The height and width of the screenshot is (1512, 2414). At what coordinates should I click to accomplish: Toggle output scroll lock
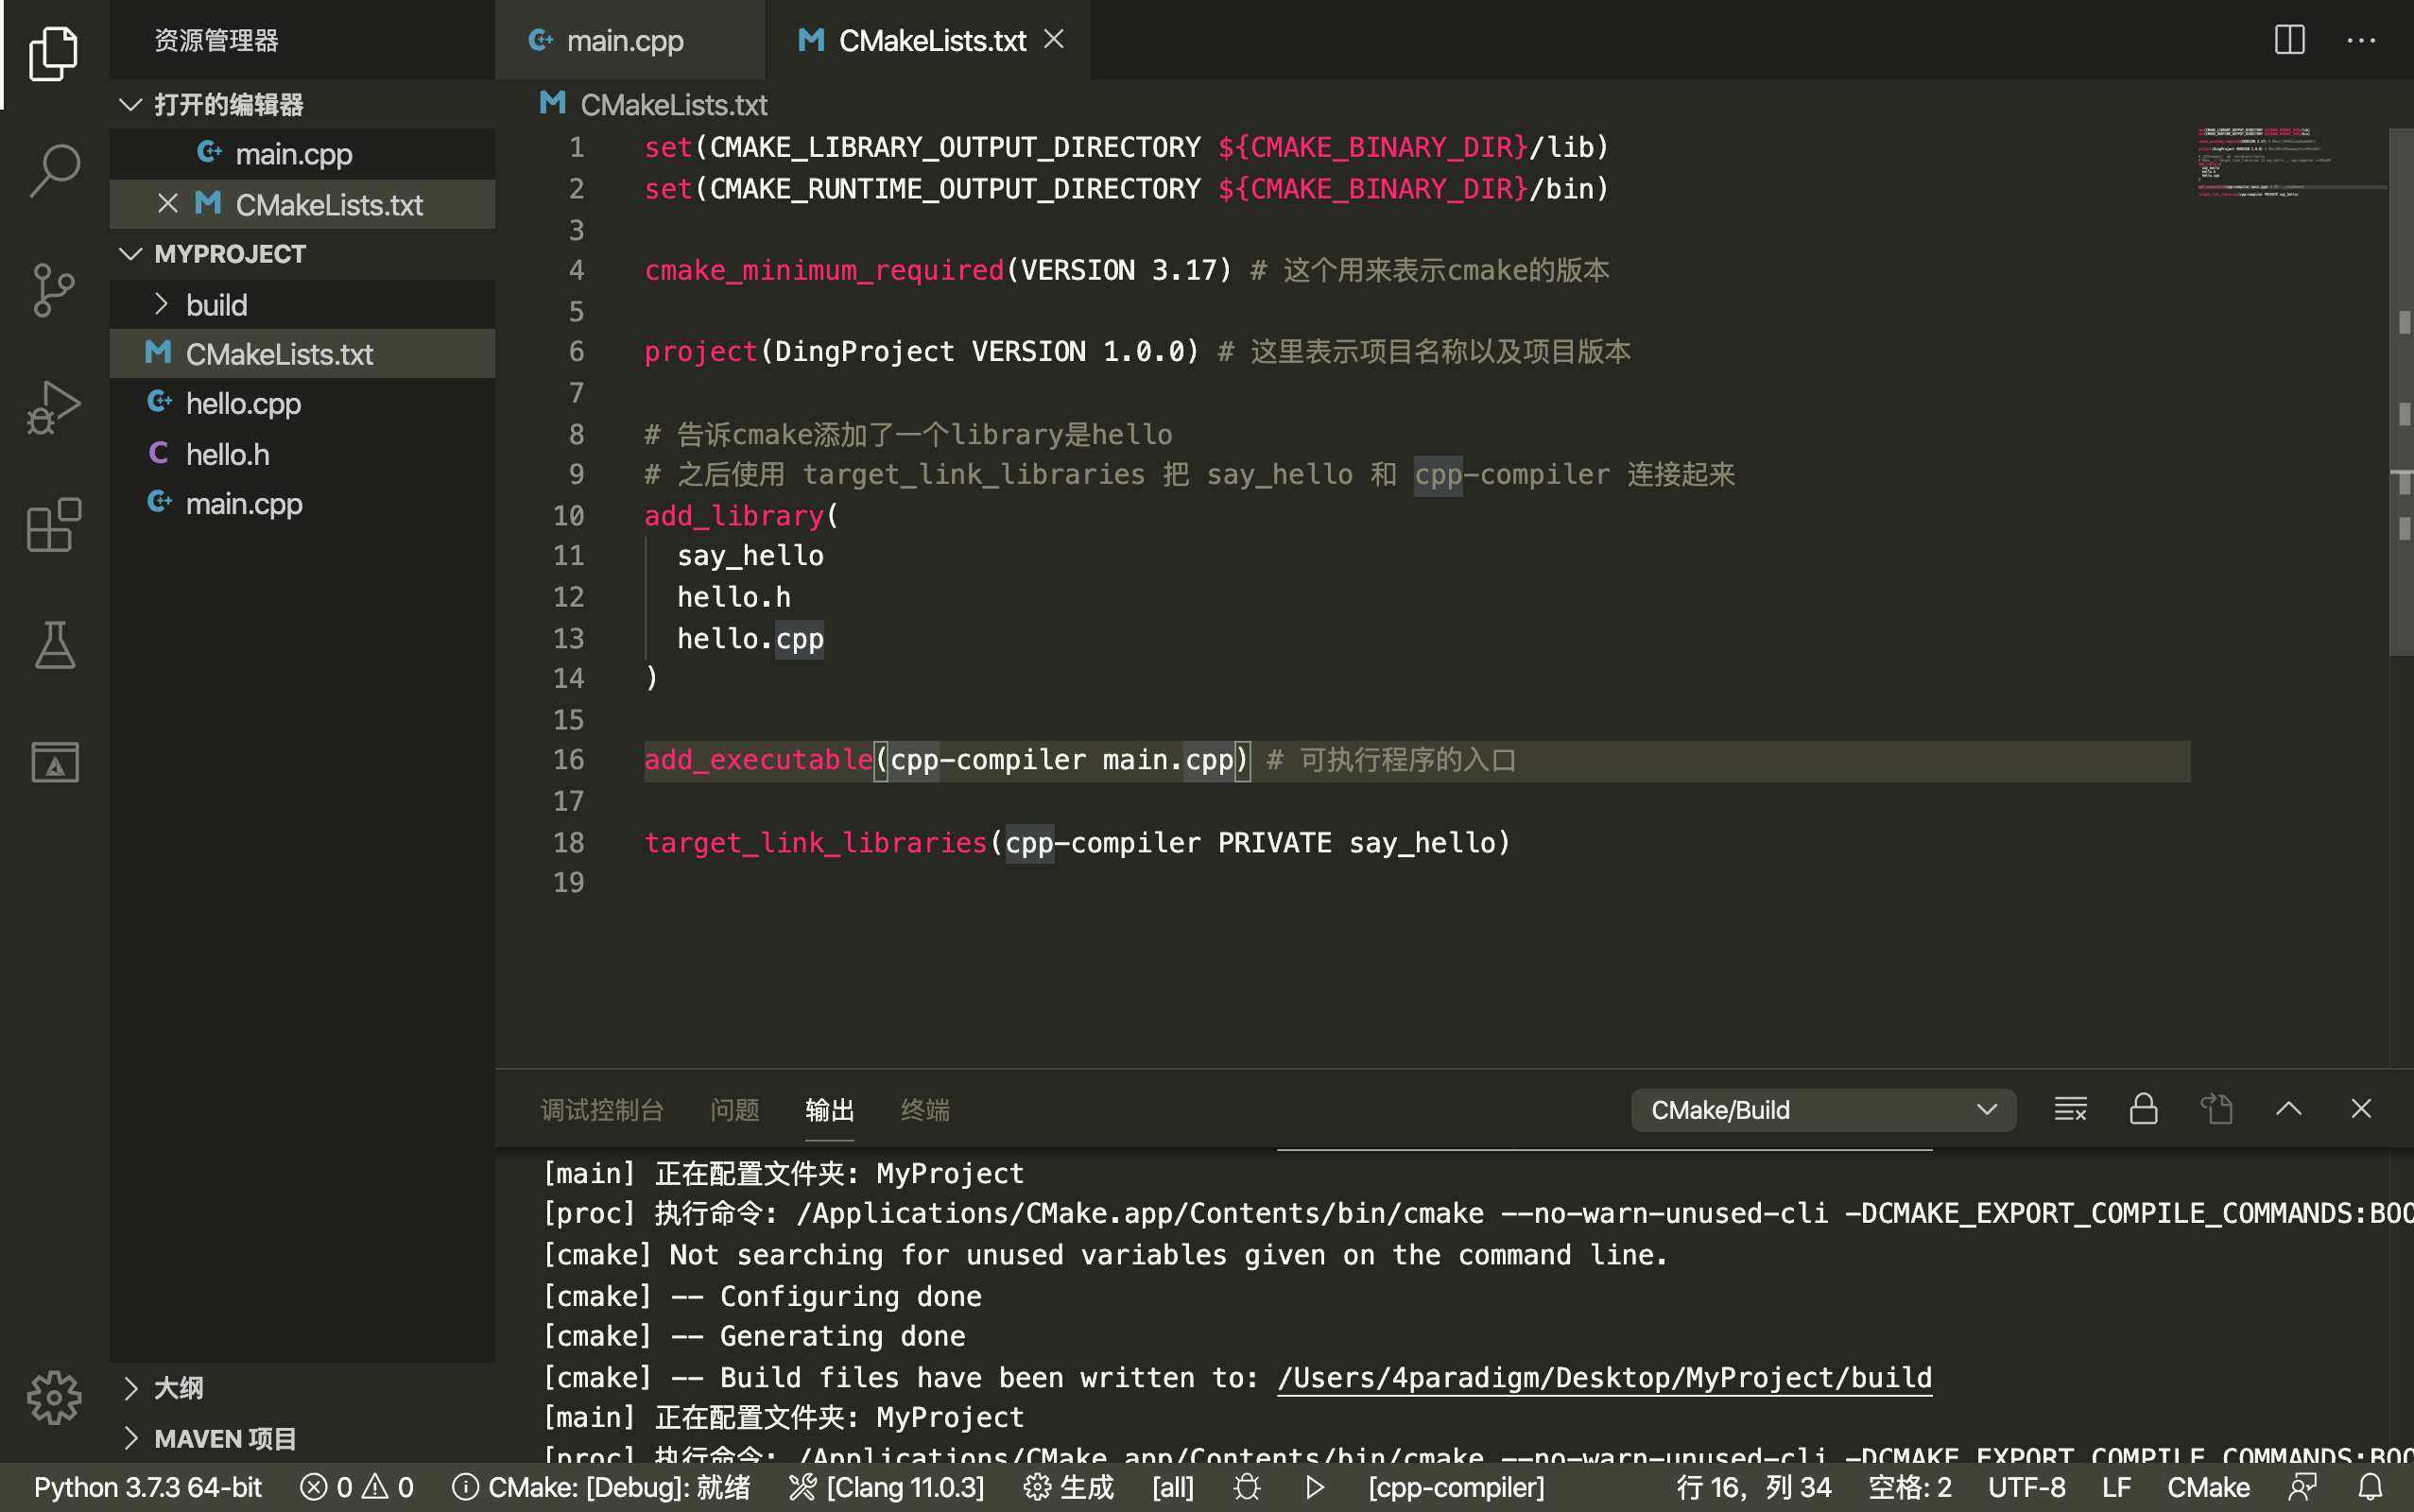[x=2143, y=1109]
